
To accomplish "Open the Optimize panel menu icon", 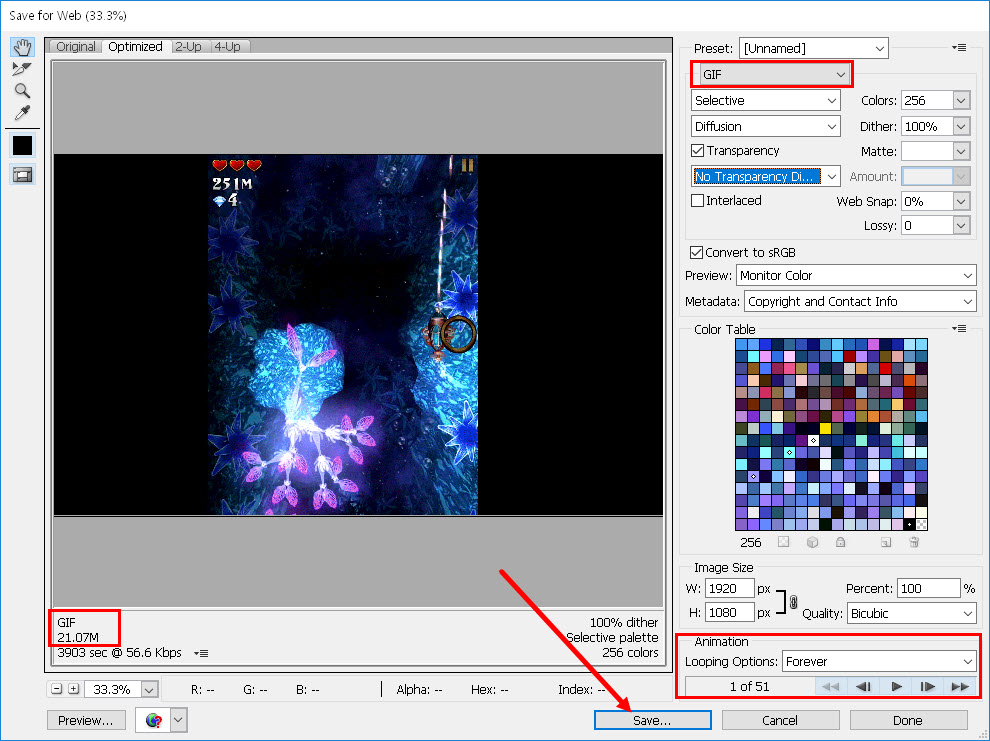I will click(959, 48).
